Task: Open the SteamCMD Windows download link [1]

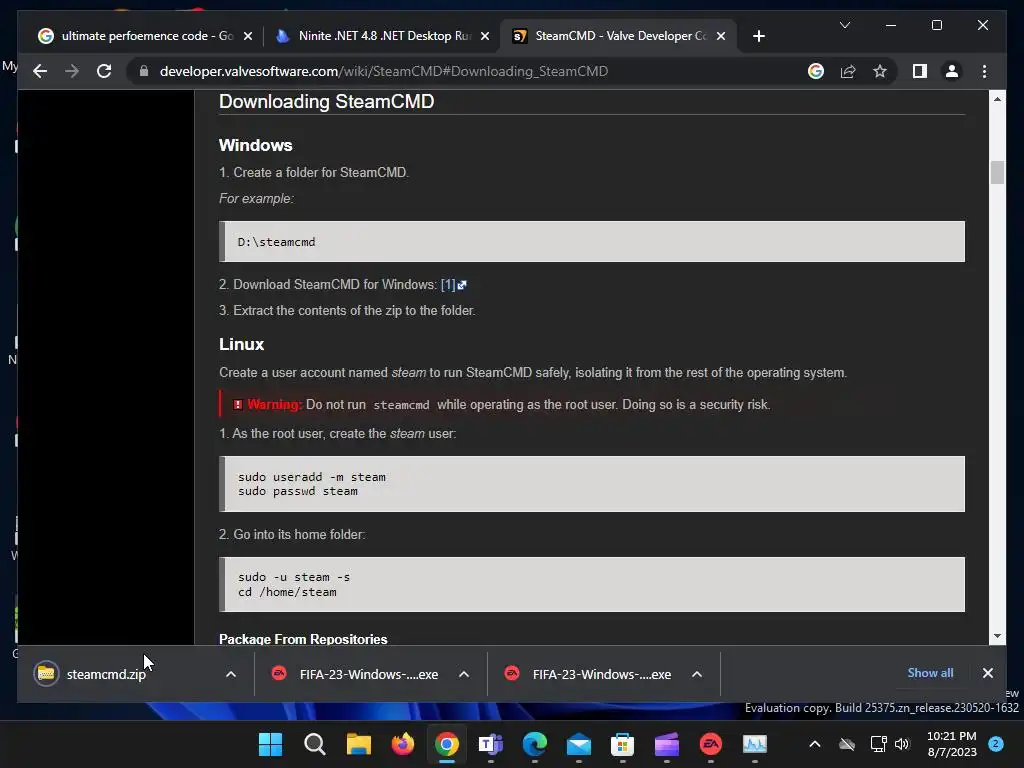Action: (x=453, y=285)
